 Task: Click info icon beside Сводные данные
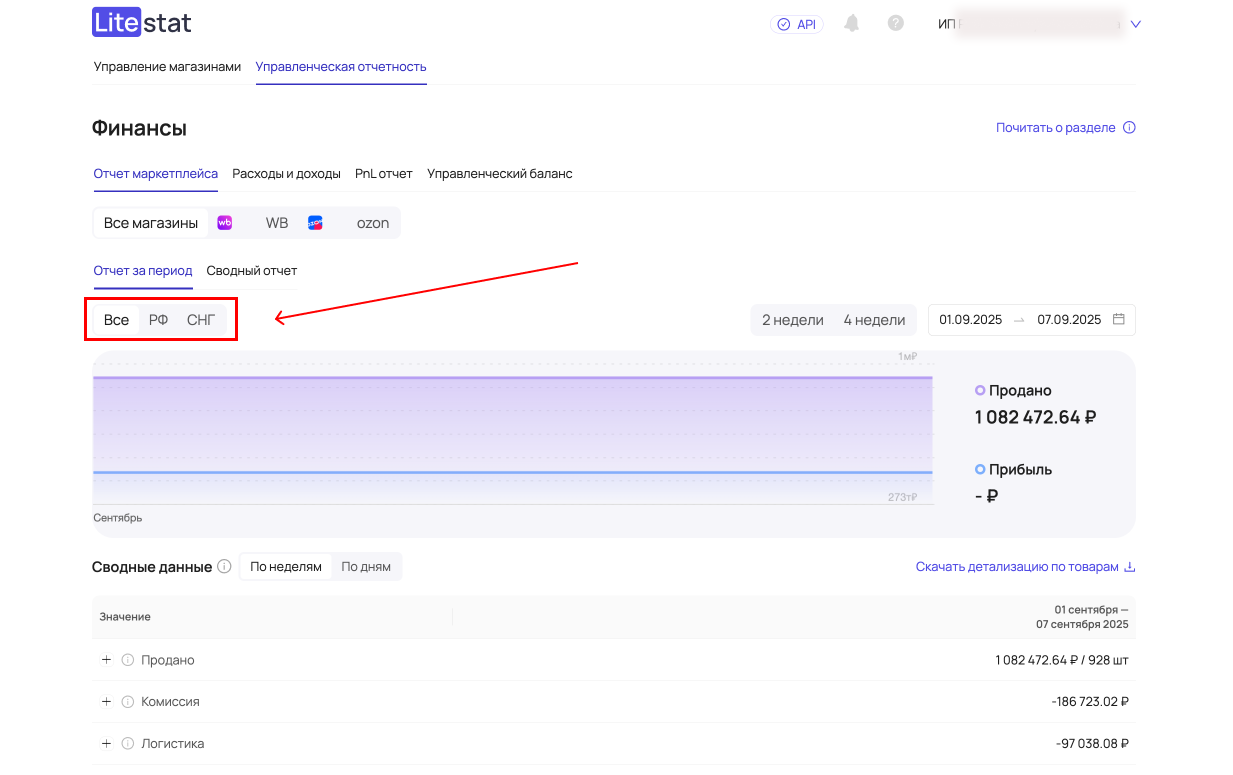[x=224, y=567]
